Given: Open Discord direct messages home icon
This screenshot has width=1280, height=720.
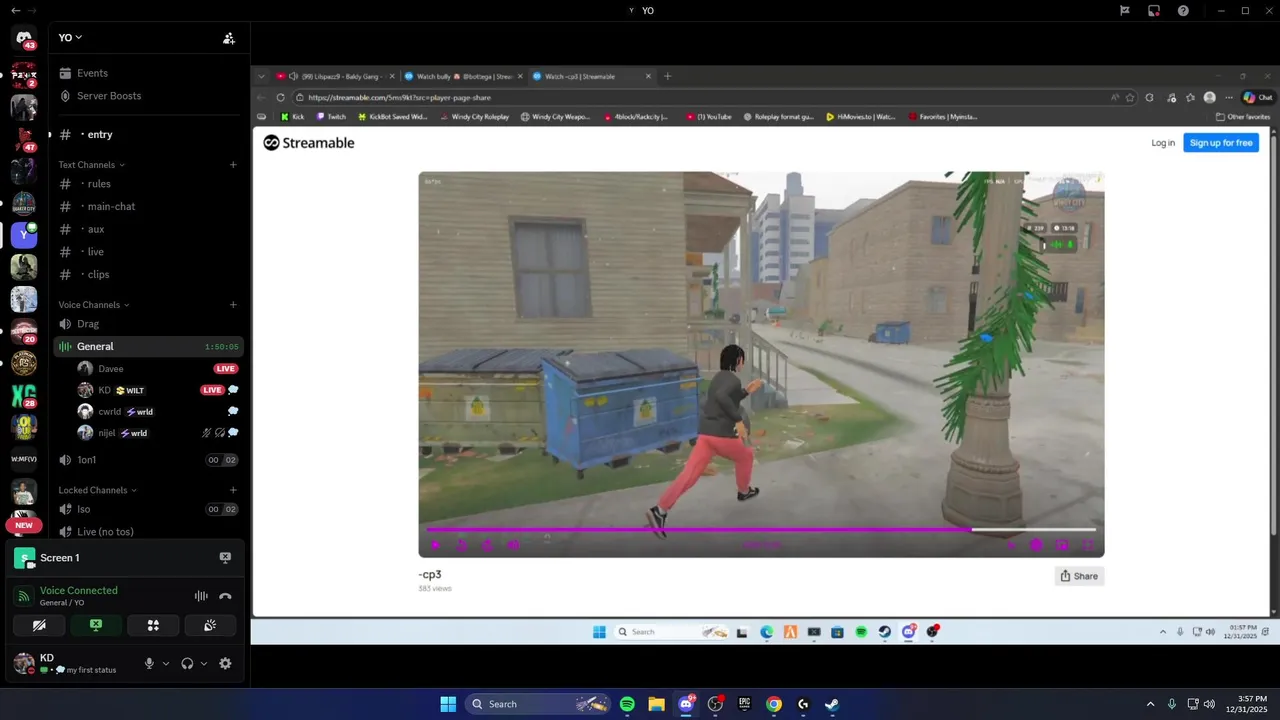Looking at the screenshot, I should click(24, 38).
